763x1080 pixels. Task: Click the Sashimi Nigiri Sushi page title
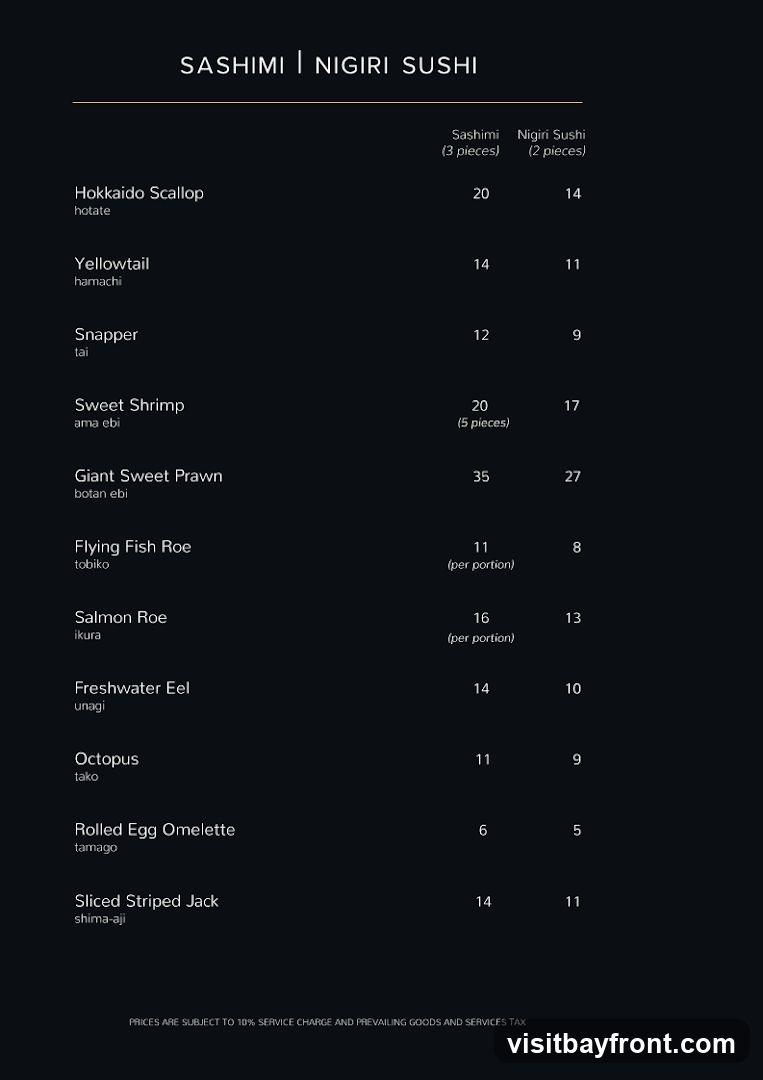tap(328, 65)
